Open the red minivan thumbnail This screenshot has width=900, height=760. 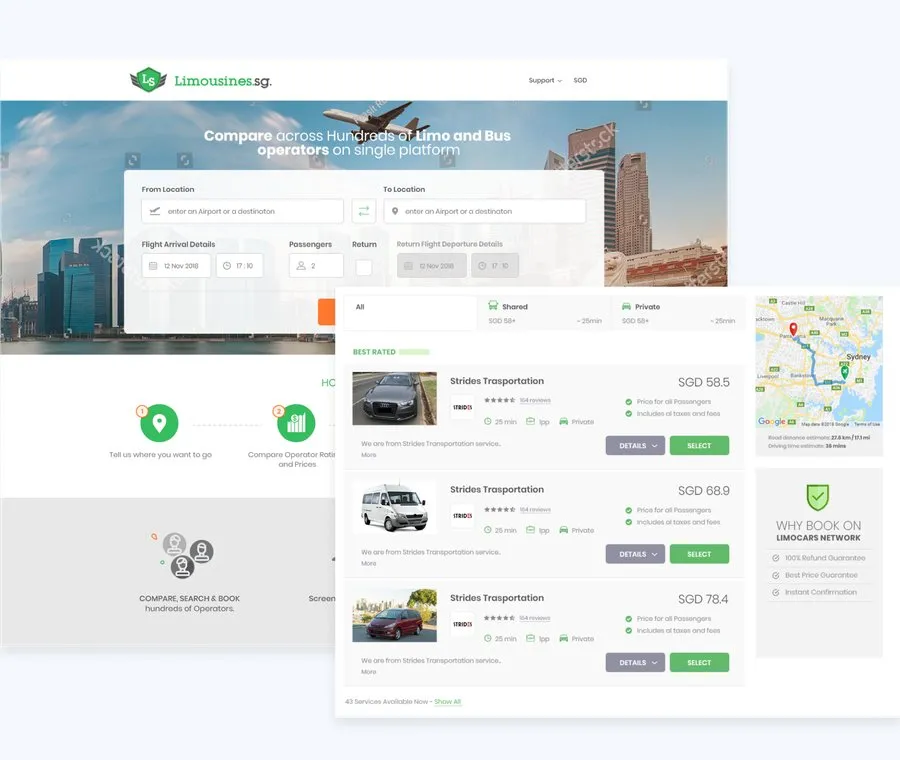coord(394,615)
